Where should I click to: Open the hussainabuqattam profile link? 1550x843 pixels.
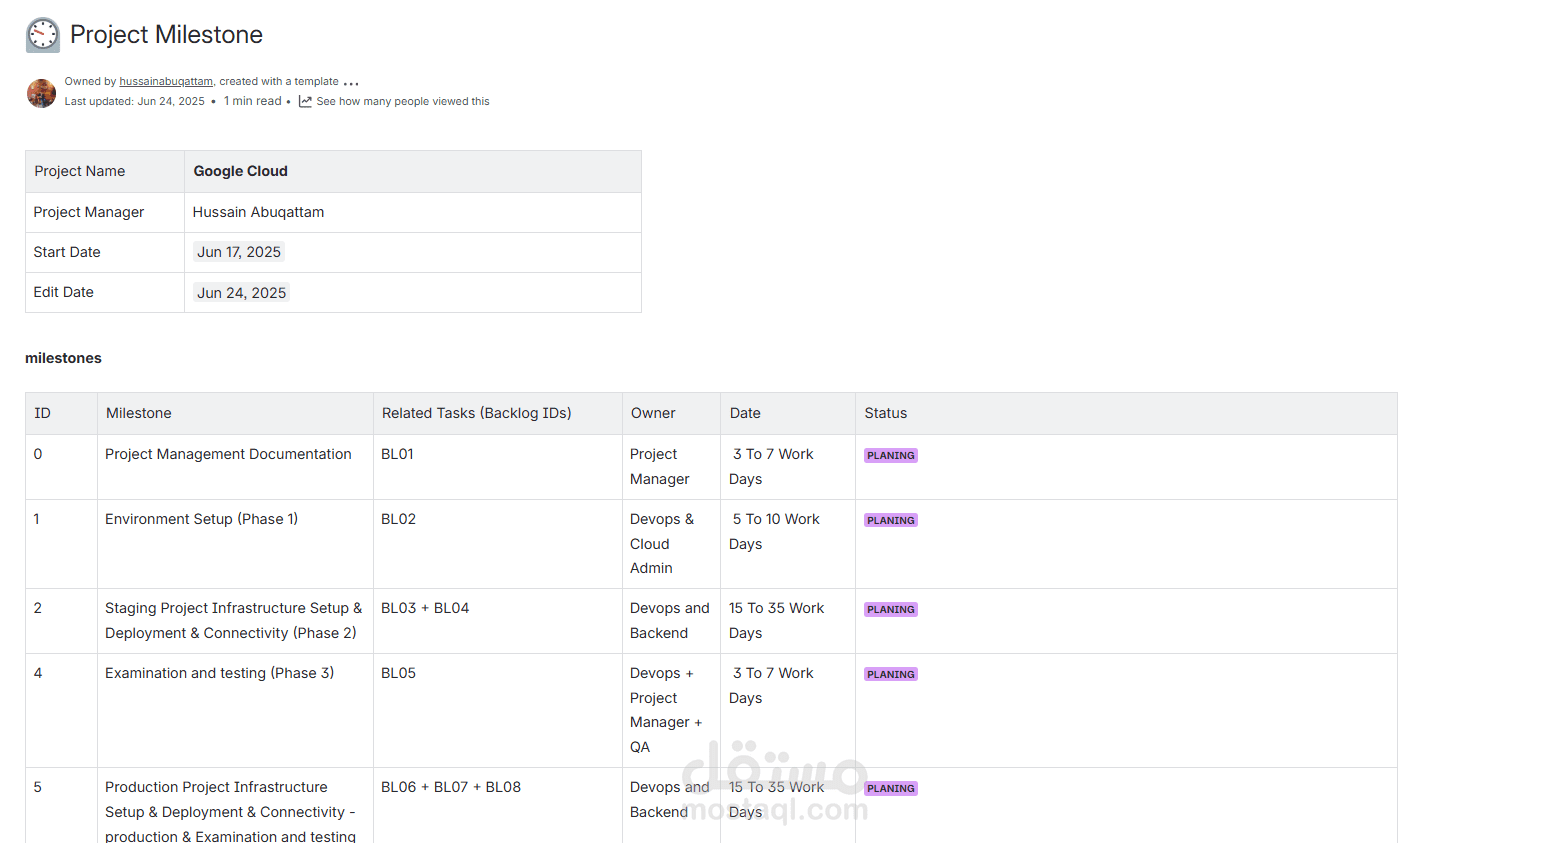tap(166, 82)
